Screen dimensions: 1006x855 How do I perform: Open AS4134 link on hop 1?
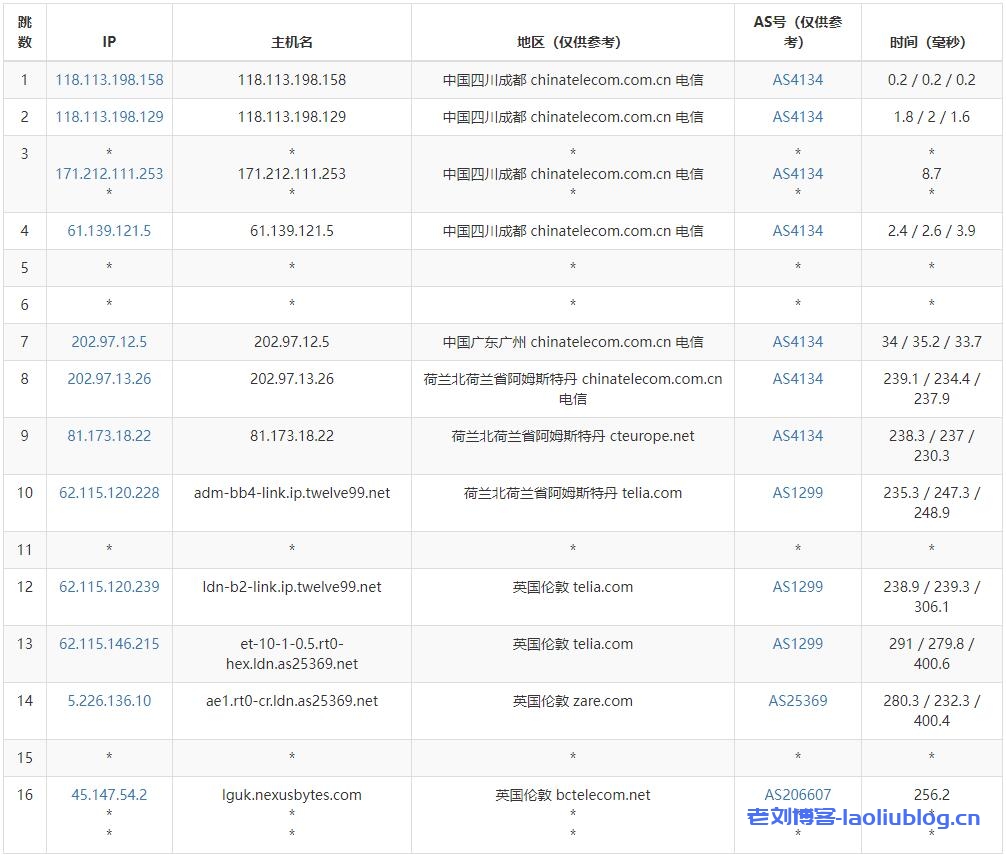tap(797, 80)
